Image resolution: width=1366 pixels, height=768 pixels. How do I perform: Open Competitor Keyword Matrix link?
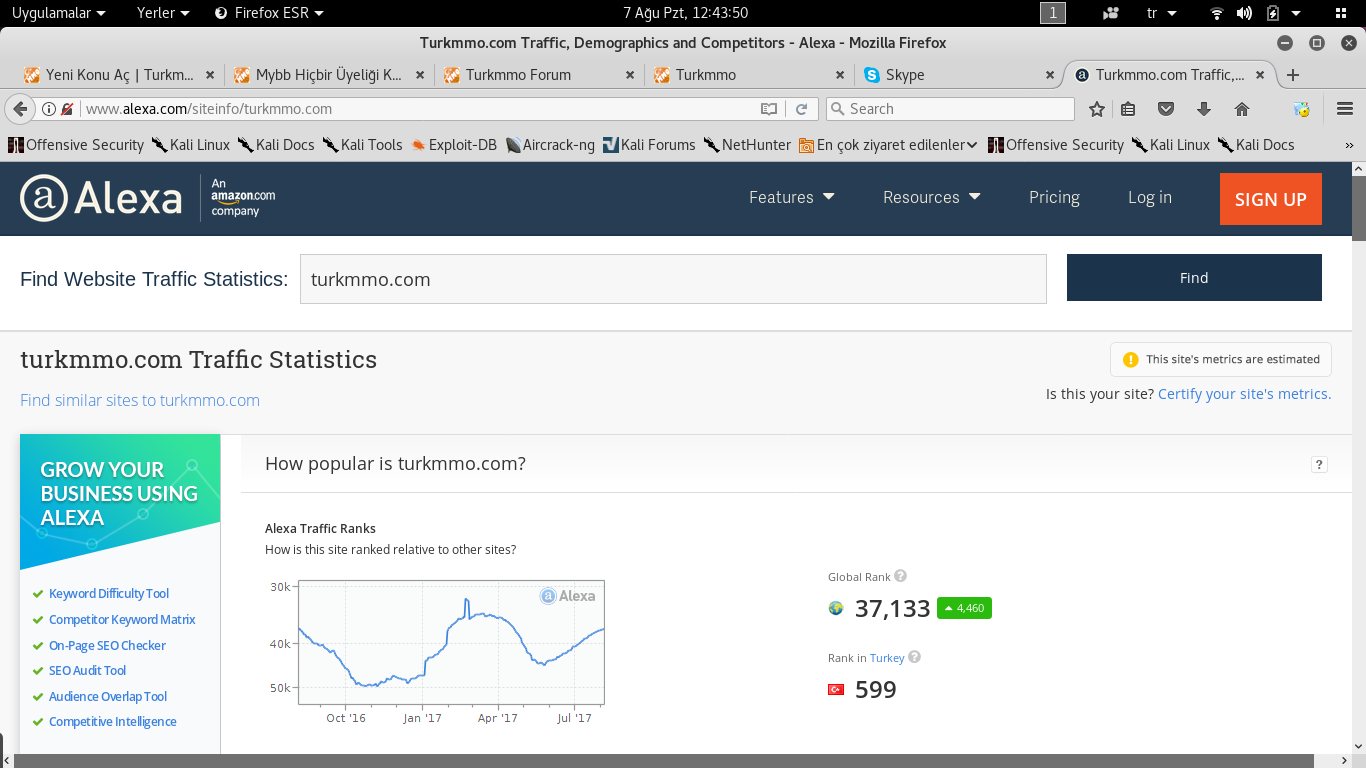[122, 620]
